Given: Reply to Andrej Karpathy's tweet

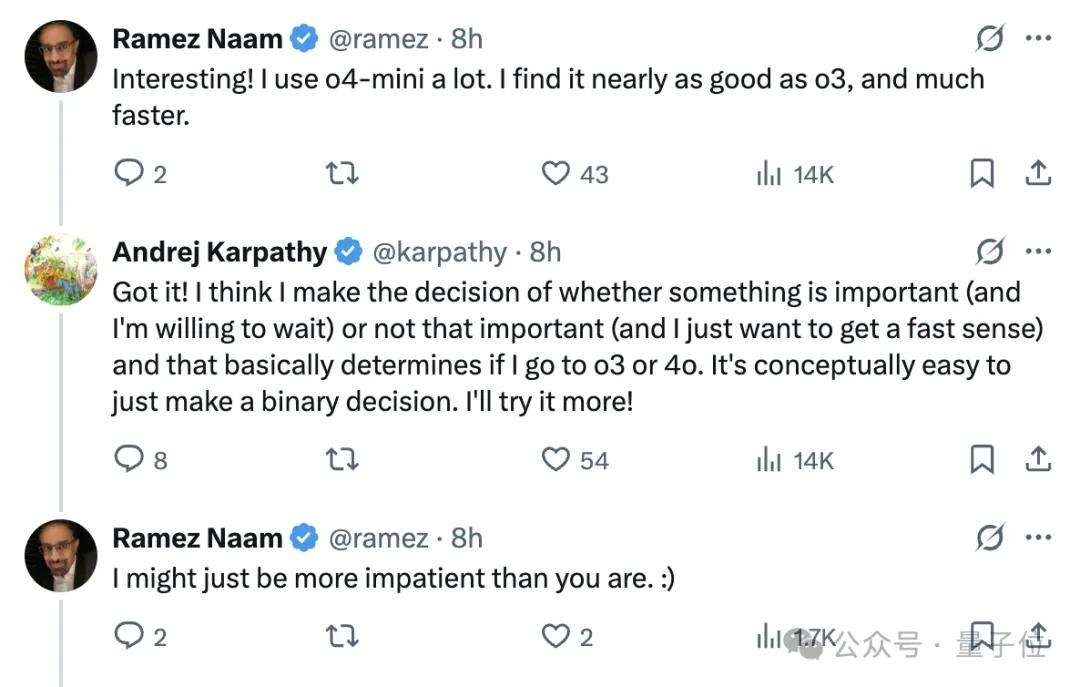Looking at the screenshot, I should [x=130, y=460].
